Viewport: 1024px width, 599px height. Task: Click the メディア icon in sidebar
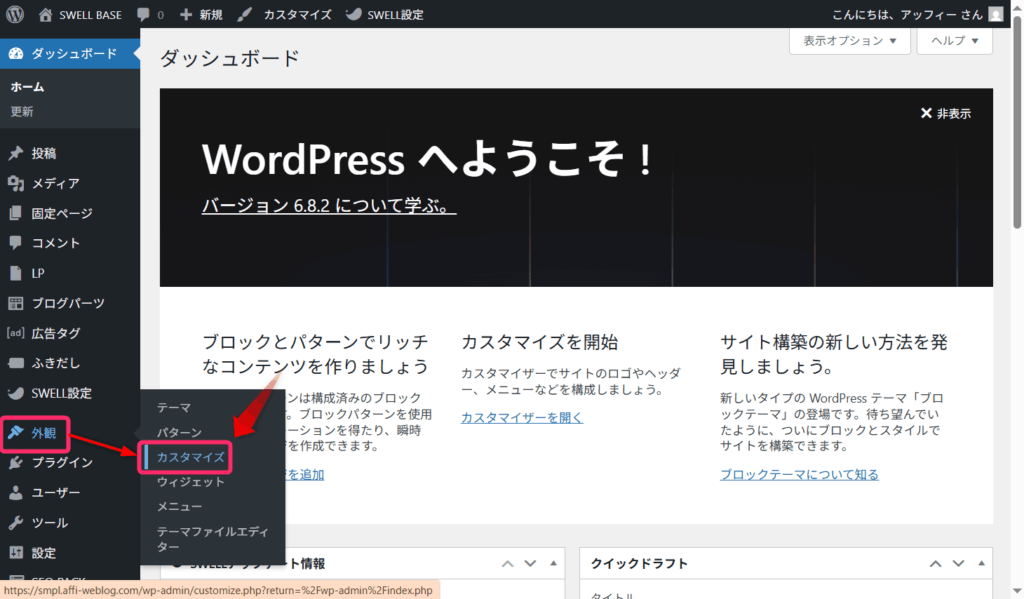(16, 184)
